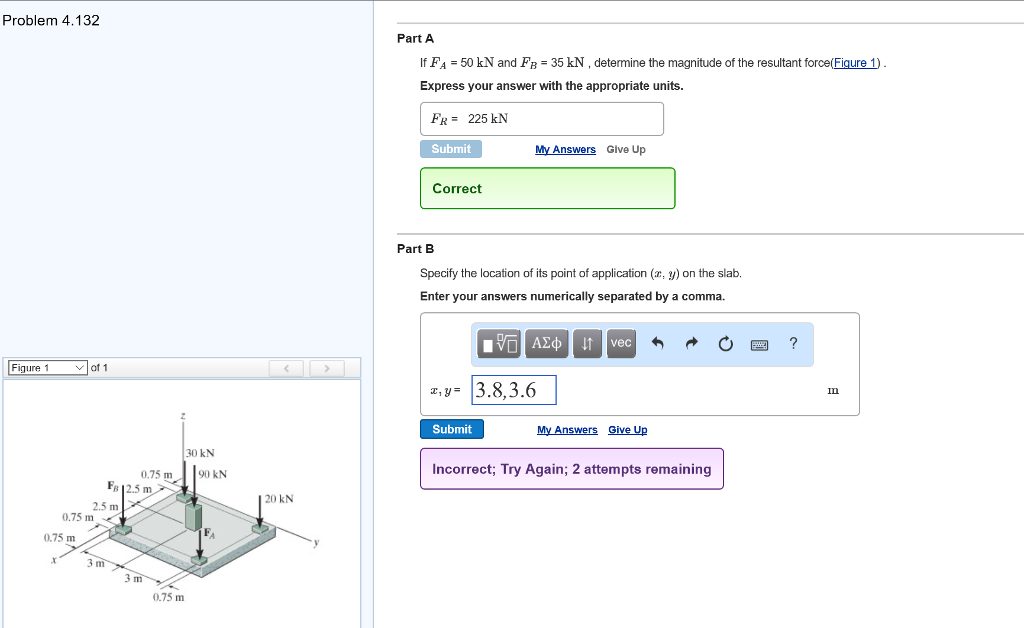
Task: Open the Greek symbols ΑΣφ palette
Action: click(546, 343)
